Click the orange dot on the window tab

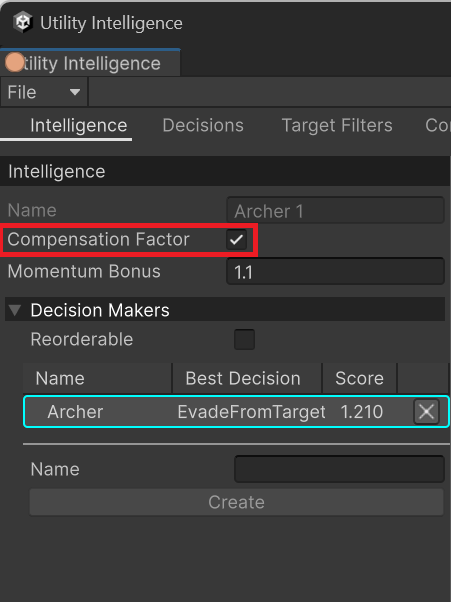click(x=15, y=62)
